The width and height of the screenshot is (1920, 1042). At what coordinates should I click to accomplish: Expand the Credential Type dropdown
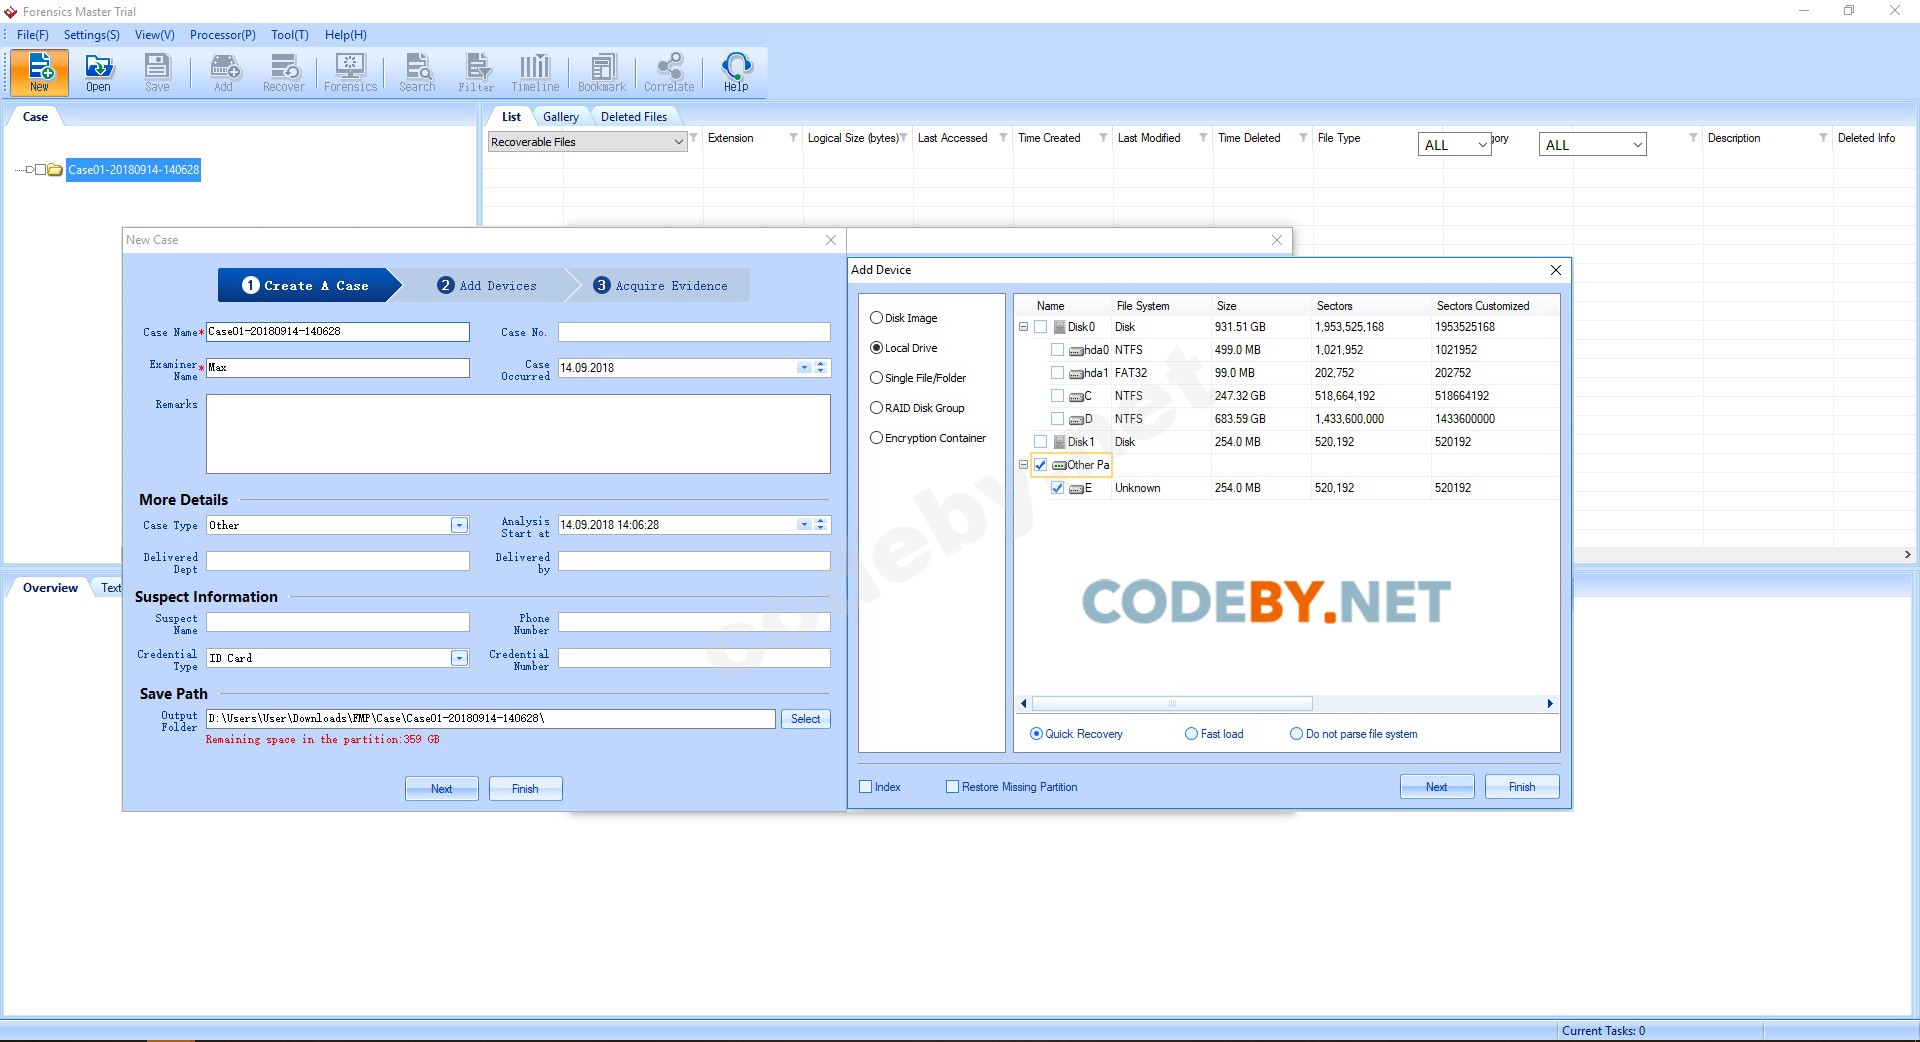(x=459, y=658)
